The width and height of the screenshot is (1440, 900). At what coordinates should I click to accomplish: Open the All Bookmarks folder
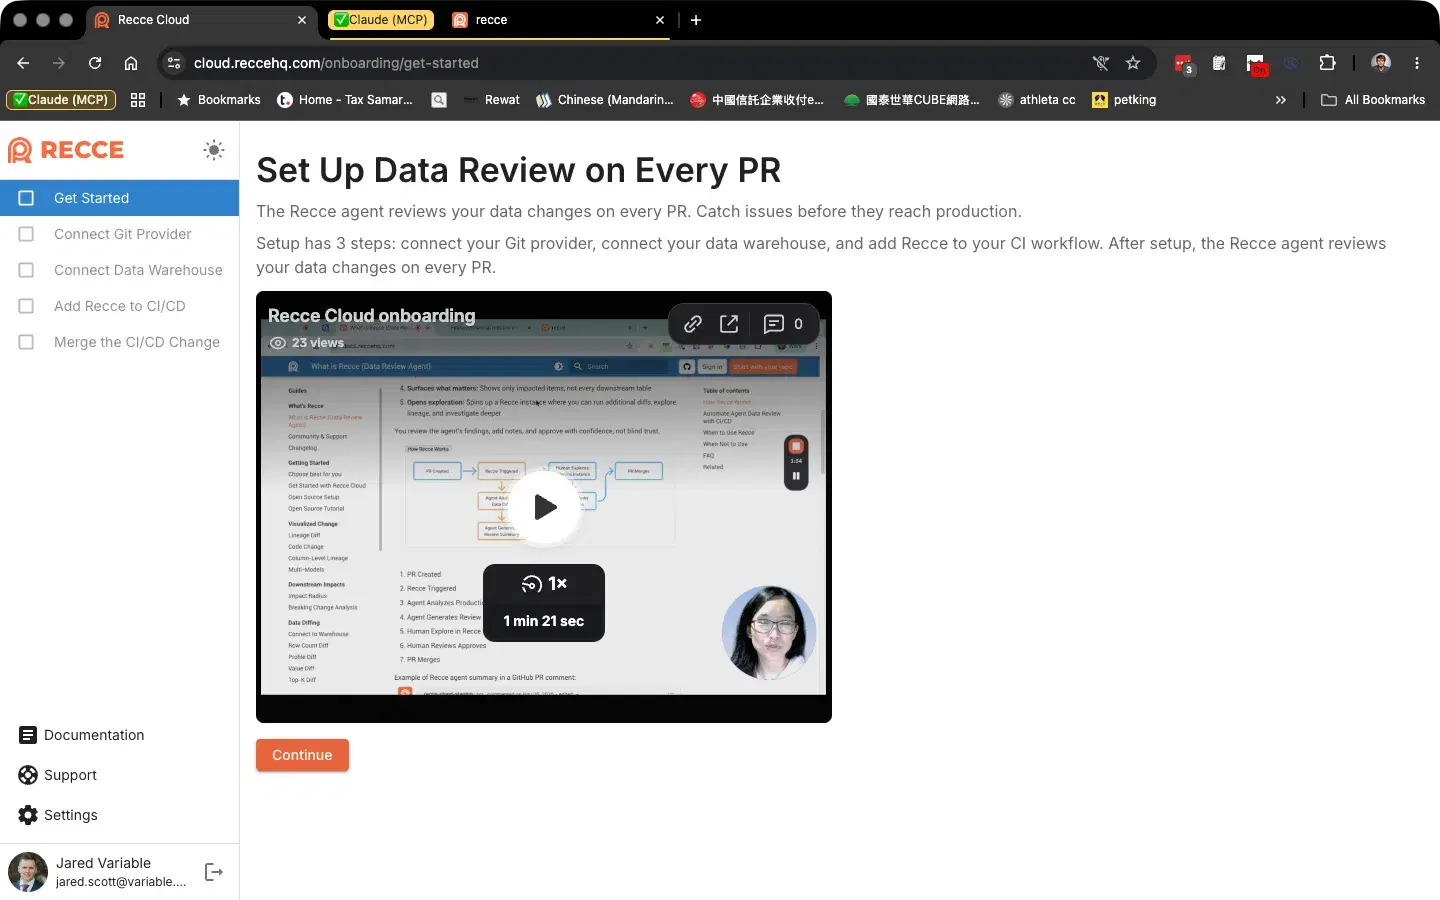1373,100
